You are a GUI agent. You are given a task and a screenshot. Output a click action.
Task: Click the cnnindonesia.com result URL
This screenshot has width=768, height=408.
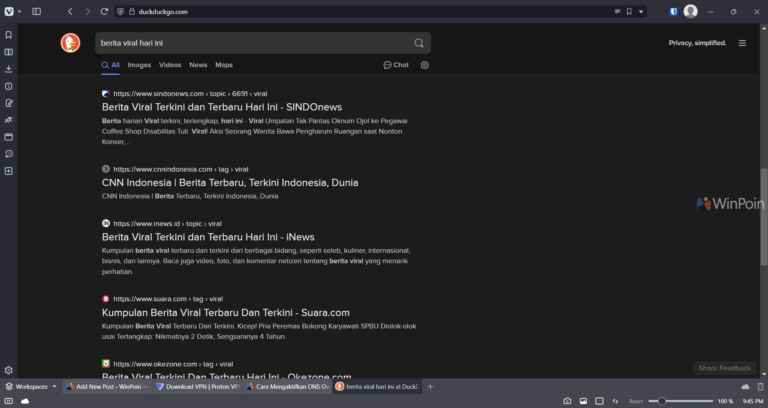tap(181, 169)
